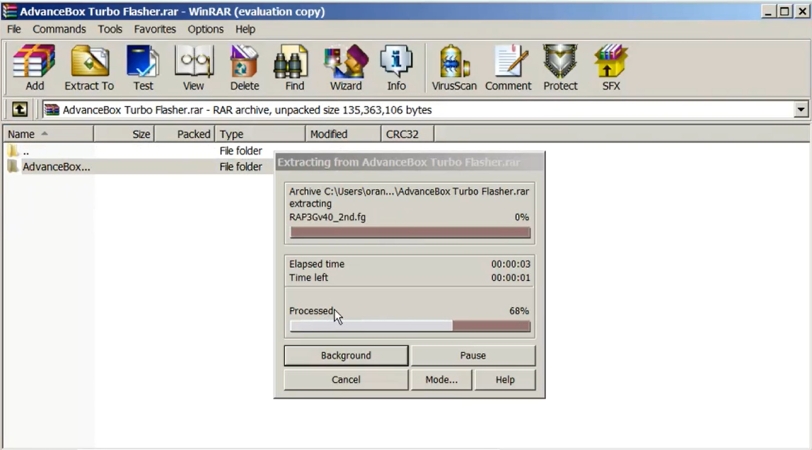Open the View toolbar icon

(x=193, y=68)
